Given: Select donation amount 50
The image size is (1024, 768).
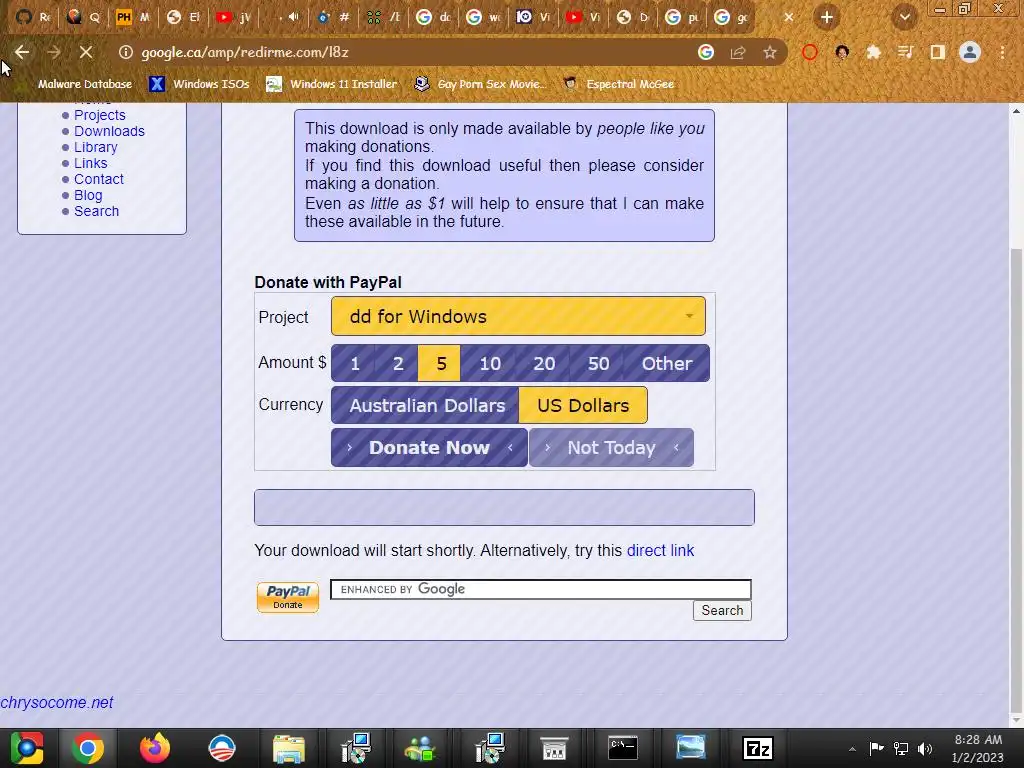Looking at the screenshot, I should (x=598, y=363).
